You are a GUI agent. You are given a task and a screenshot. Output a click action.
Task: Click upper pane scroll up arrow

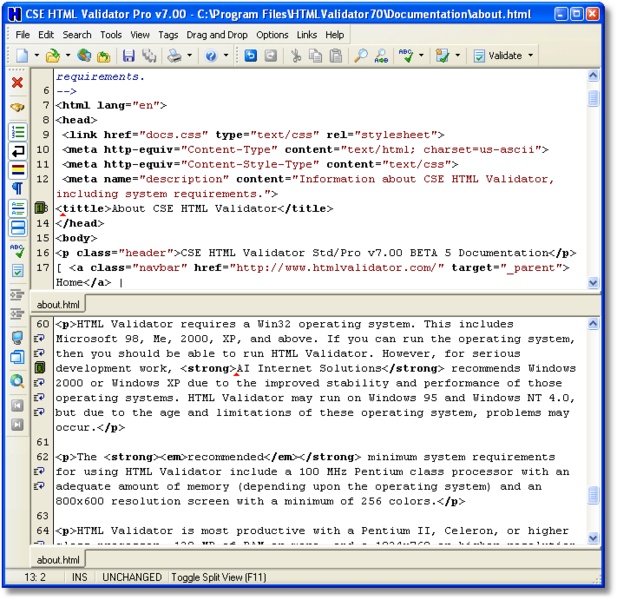(593, 76)
